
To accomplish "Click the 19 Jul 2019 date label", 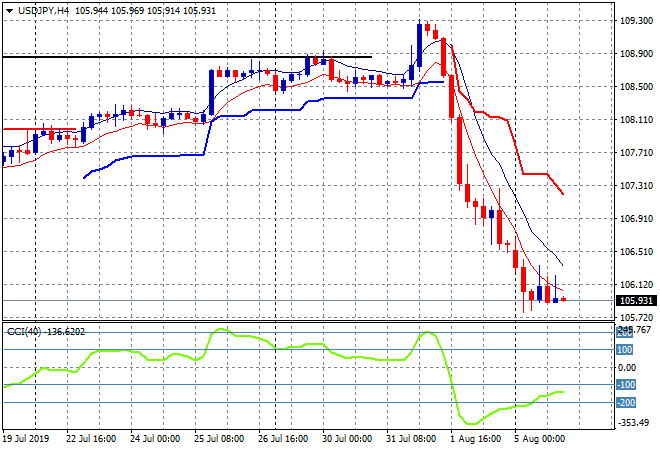I will point(26,439).
